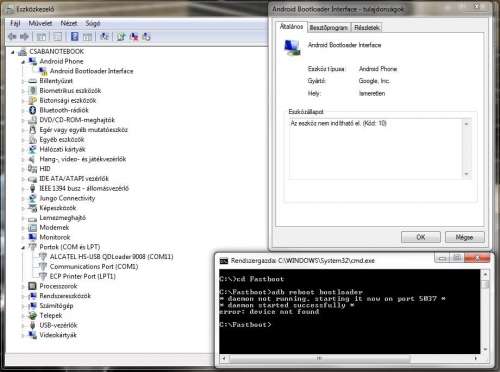Viewport: 500px width, 372px height.
Task: Click the Android Bootloader Interface warning icon
Action: tap(43, 71)
